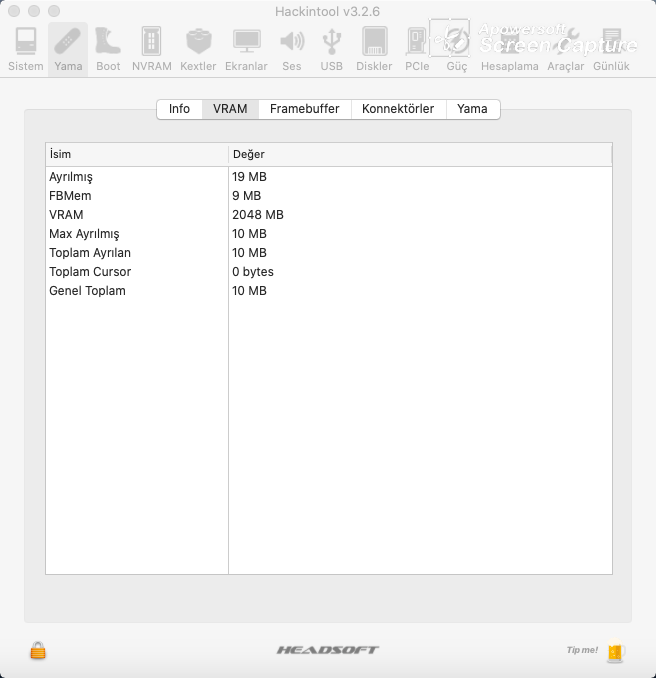Minimize the Hackintool window
The height and width of the screenshot is (678, 656).
pyautogui.click(x=34, y=11)
